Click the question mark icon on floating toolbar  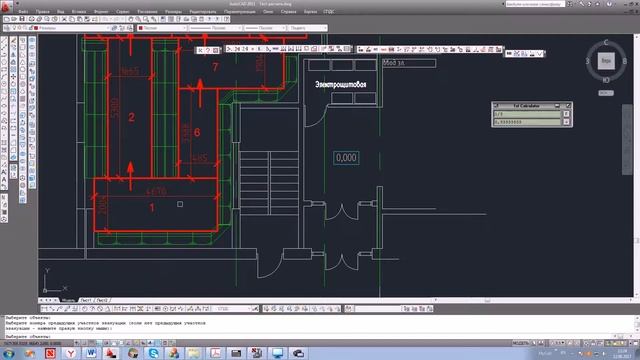(x=208, y=50)
